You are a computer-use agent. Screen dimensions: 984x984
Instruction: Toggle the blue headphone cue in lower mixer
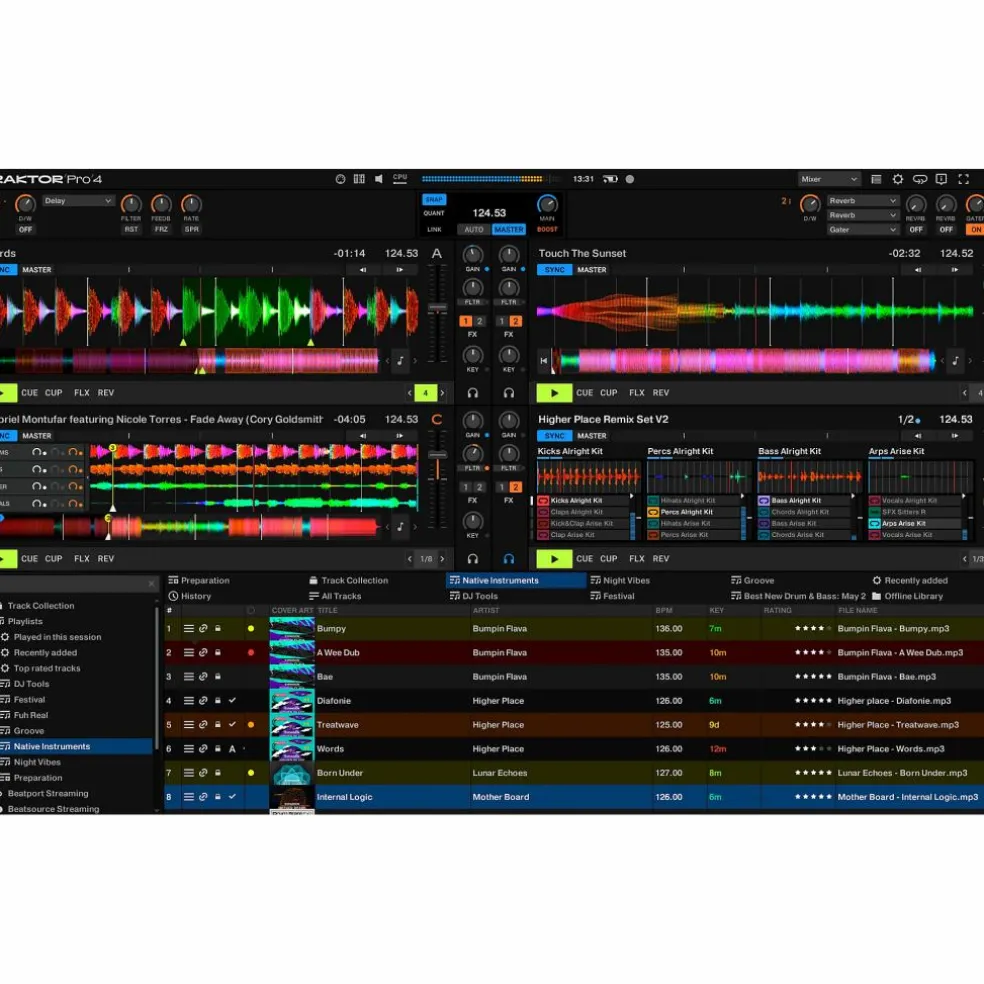point(509,559)
